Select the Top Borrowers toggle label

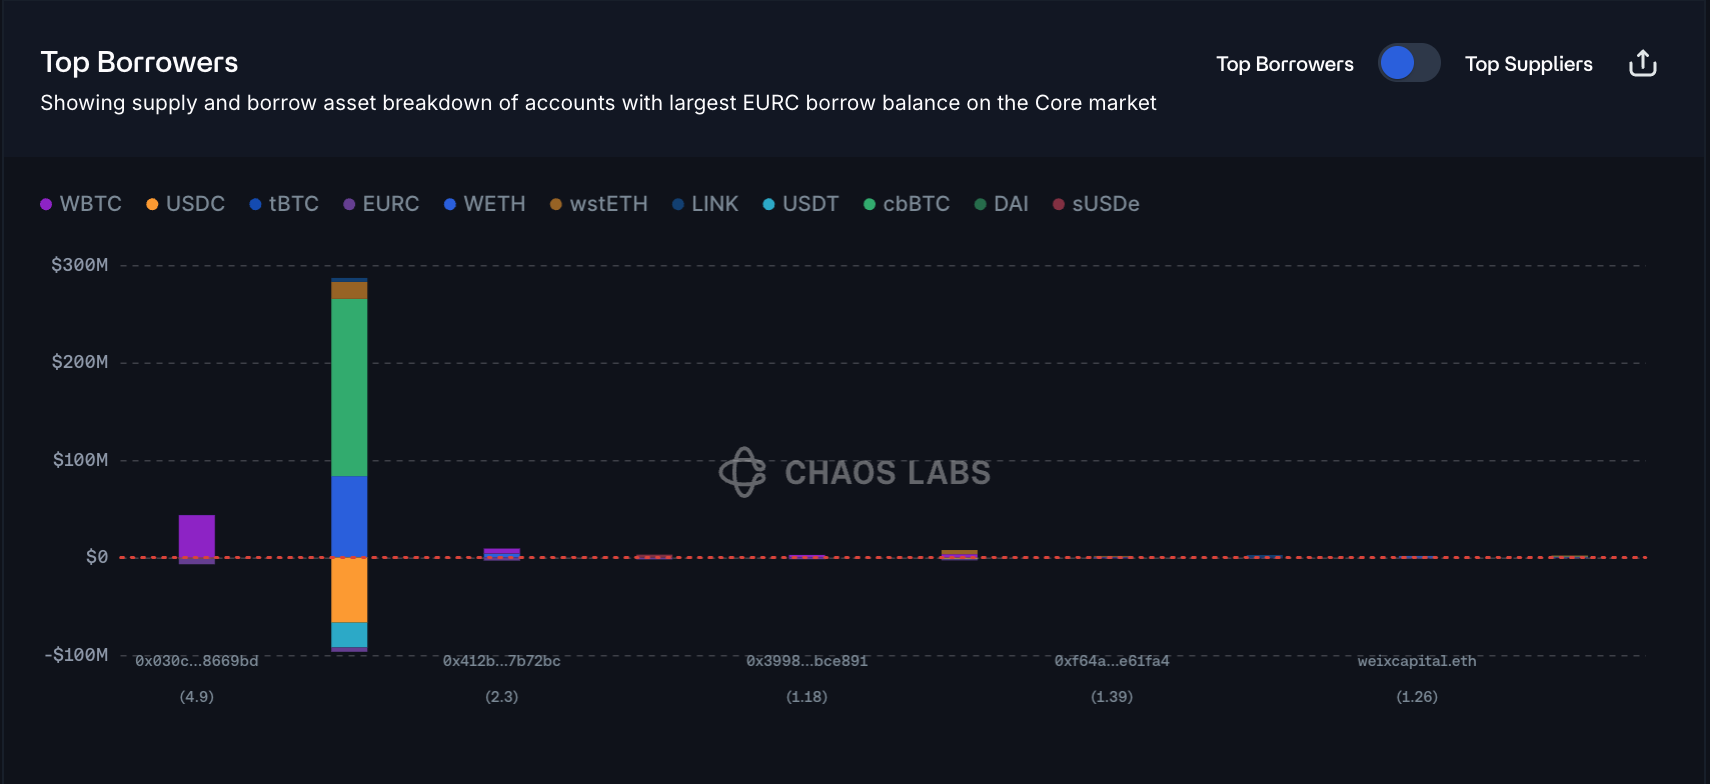1284,64
